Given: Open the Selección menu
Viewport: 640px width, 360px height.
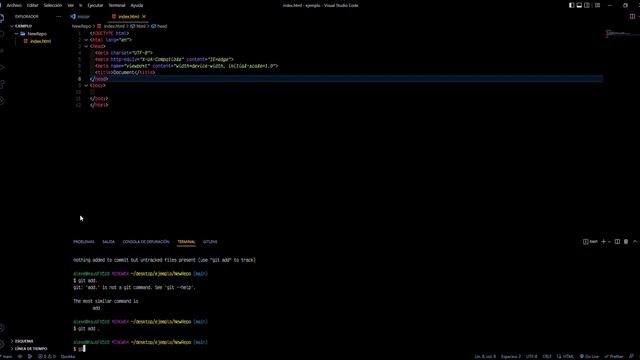Looking at the screenshot, I should click(x=53, y=5).
